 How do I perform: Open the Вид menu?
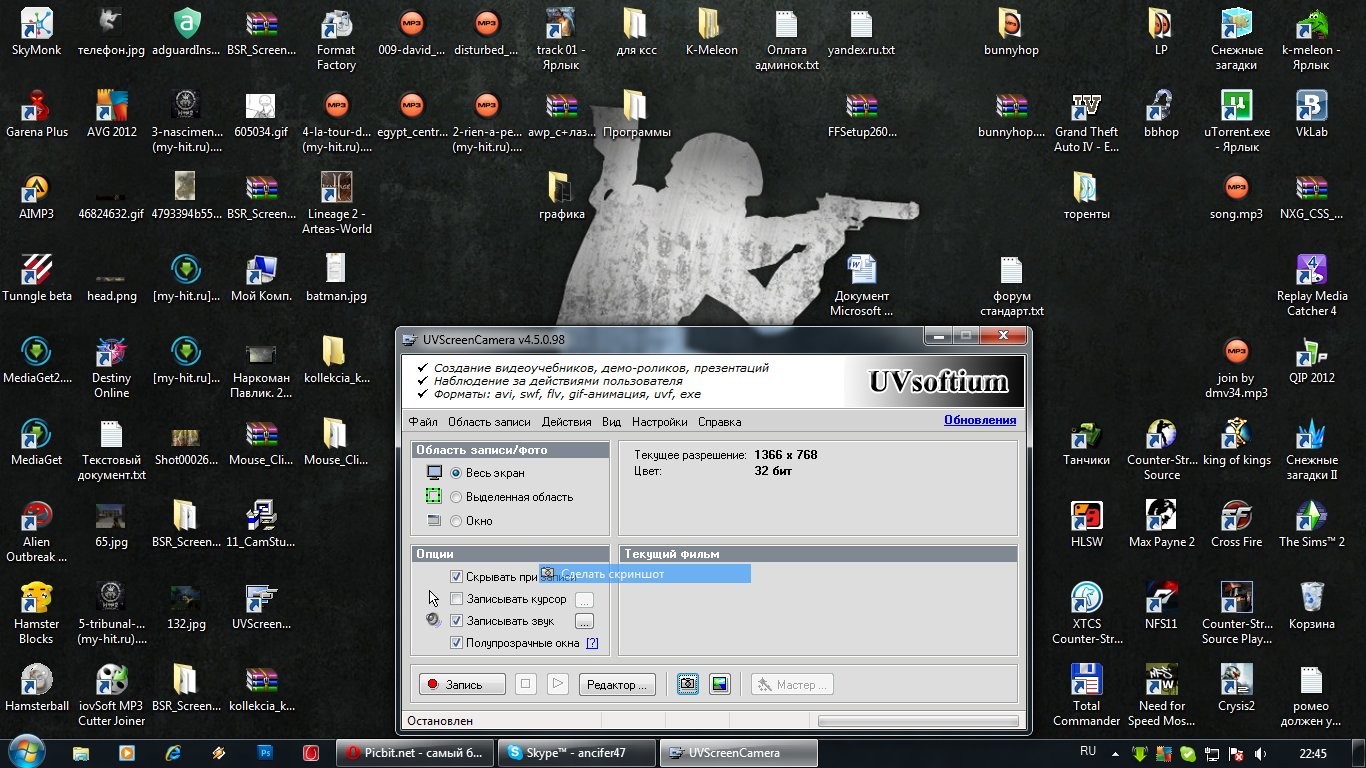coord(611,422)
